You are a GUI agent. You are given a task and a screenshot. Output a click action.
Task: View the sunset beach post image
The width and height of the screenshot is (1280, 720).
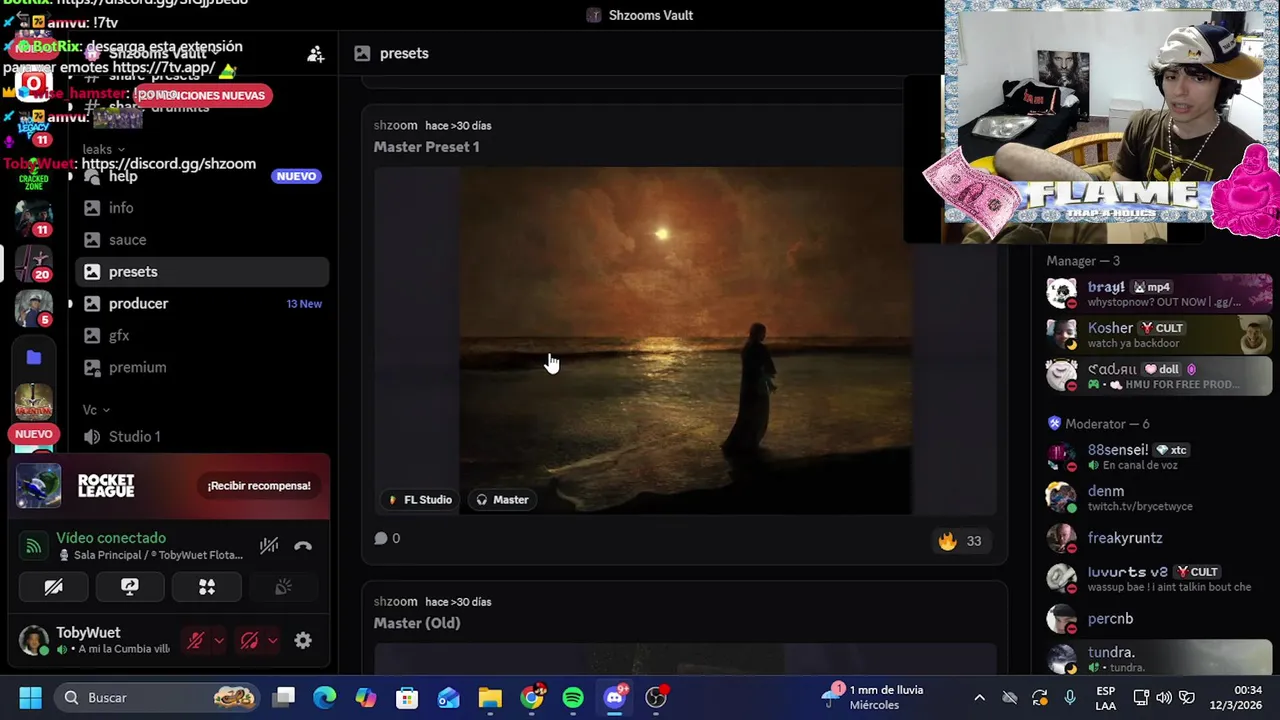(x=685, y=340)
